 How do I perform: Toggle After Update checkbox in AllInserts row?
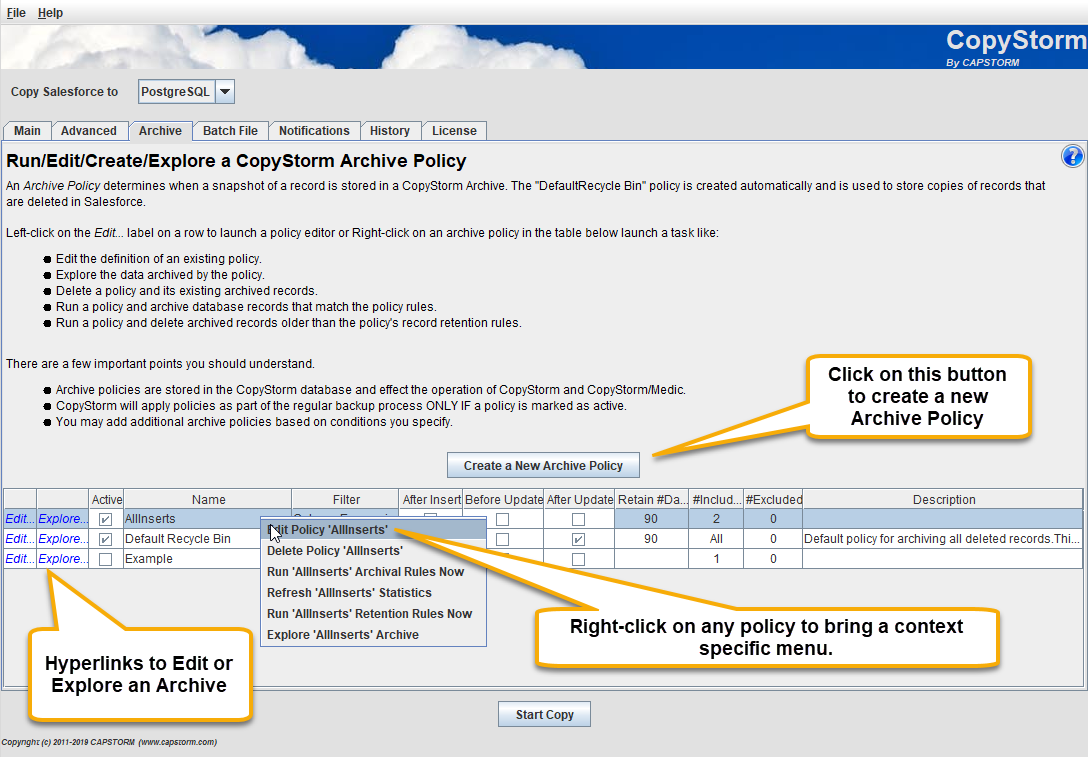[578, 519]
